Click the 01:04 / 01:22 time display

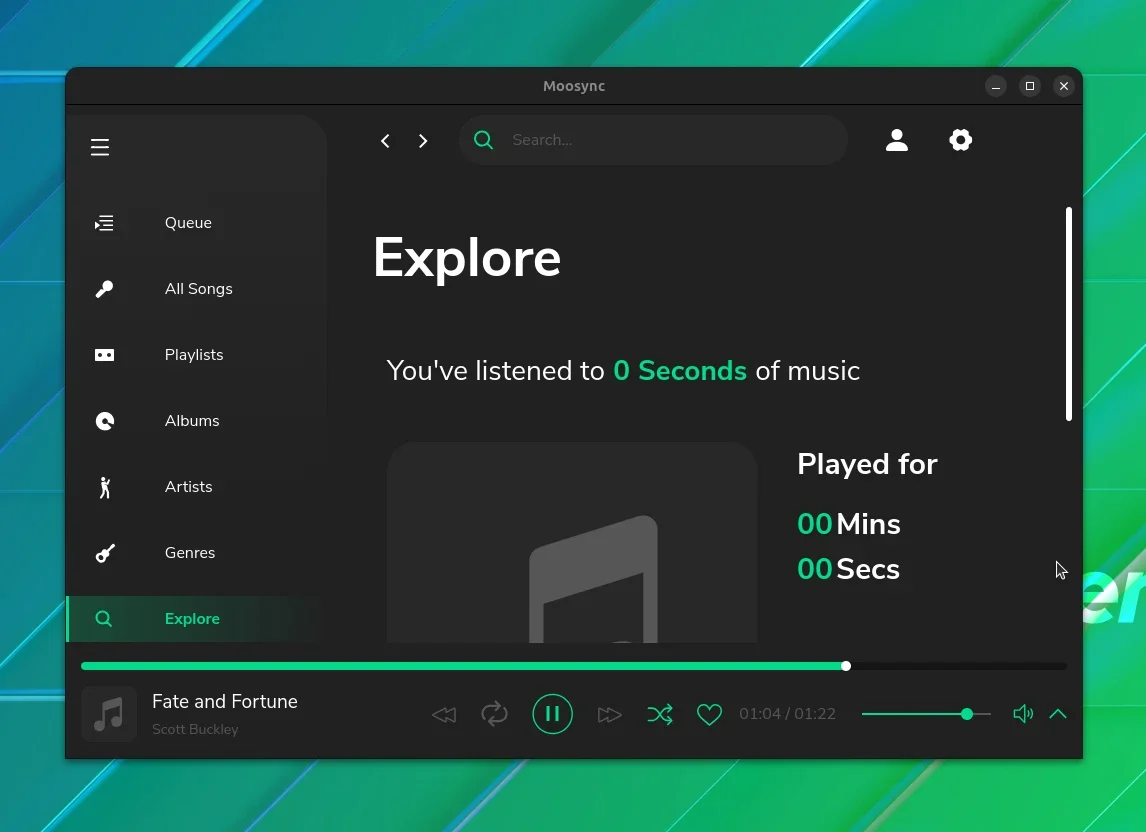pyautogui.click(x=787, y=714)
